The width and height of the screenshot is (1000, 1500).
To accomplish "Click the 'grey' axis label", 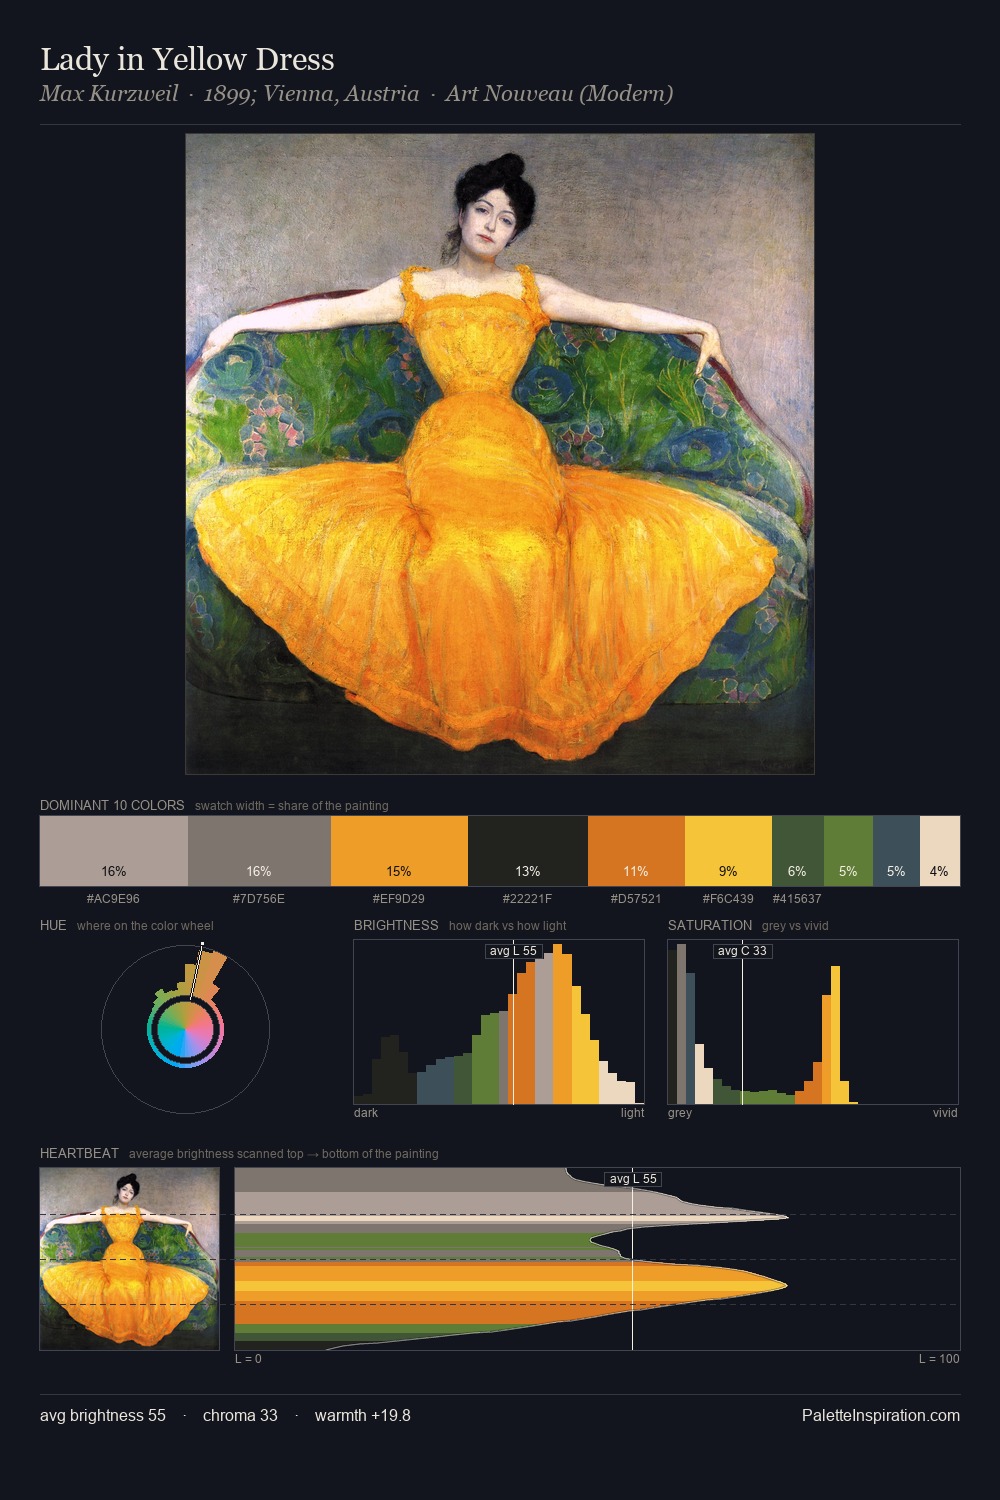I will [x=680, y=1112].
